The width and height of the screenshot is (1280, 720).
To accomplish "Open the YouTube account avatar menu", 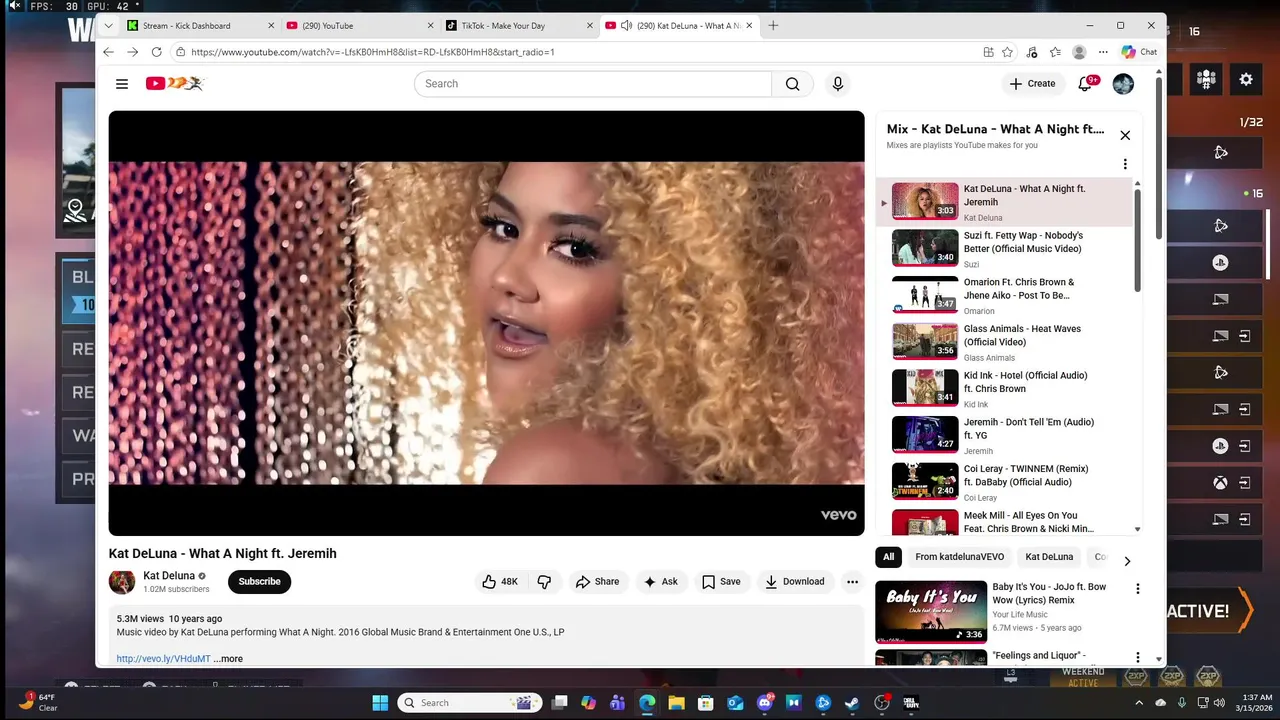I will (x=1123, y=84).
